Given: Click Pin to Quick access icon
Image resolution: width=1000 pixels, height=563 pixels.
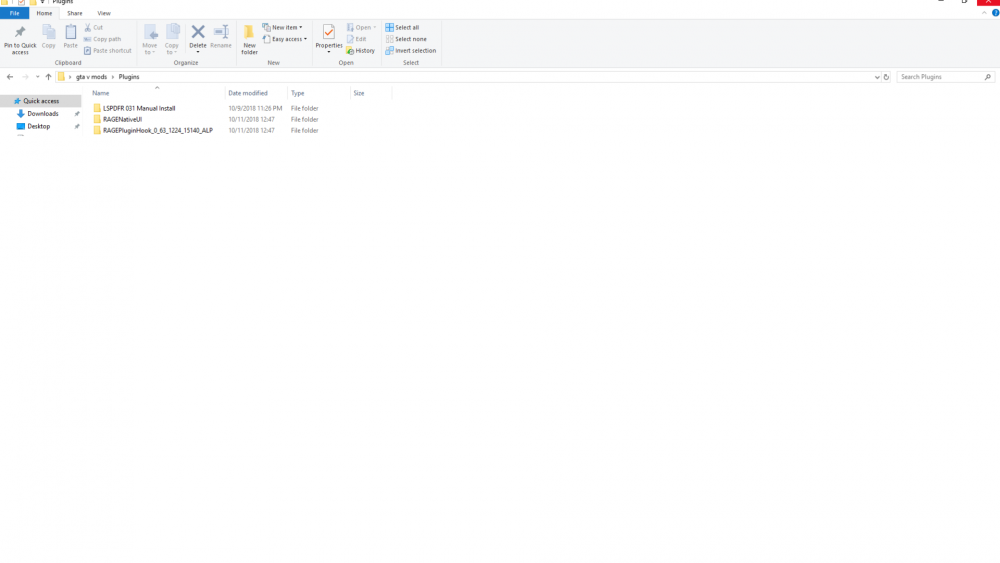Looking at the screenshot, I should coord(20,33).
